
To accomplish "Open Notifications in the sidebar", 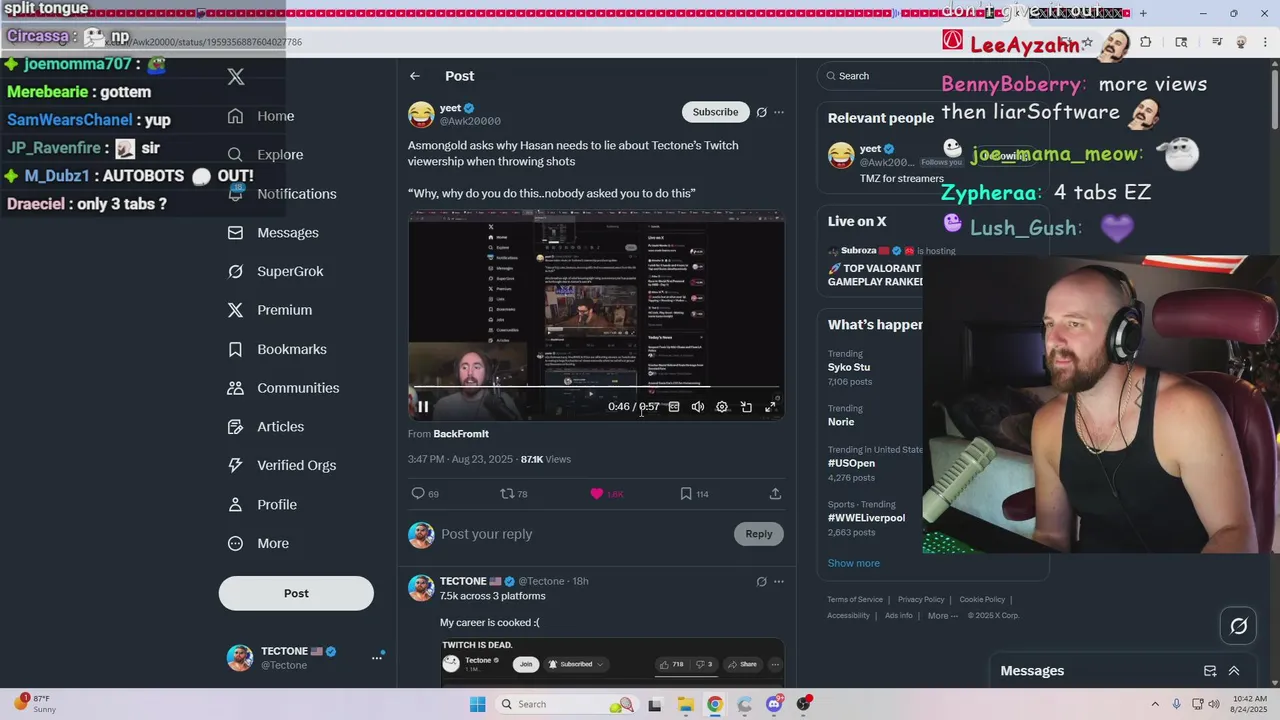I will click(x=282, y=194).
